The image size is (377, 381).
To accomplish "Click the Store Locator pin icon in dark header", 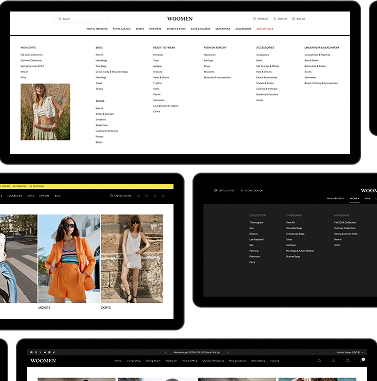I will (x=242, y=191).
